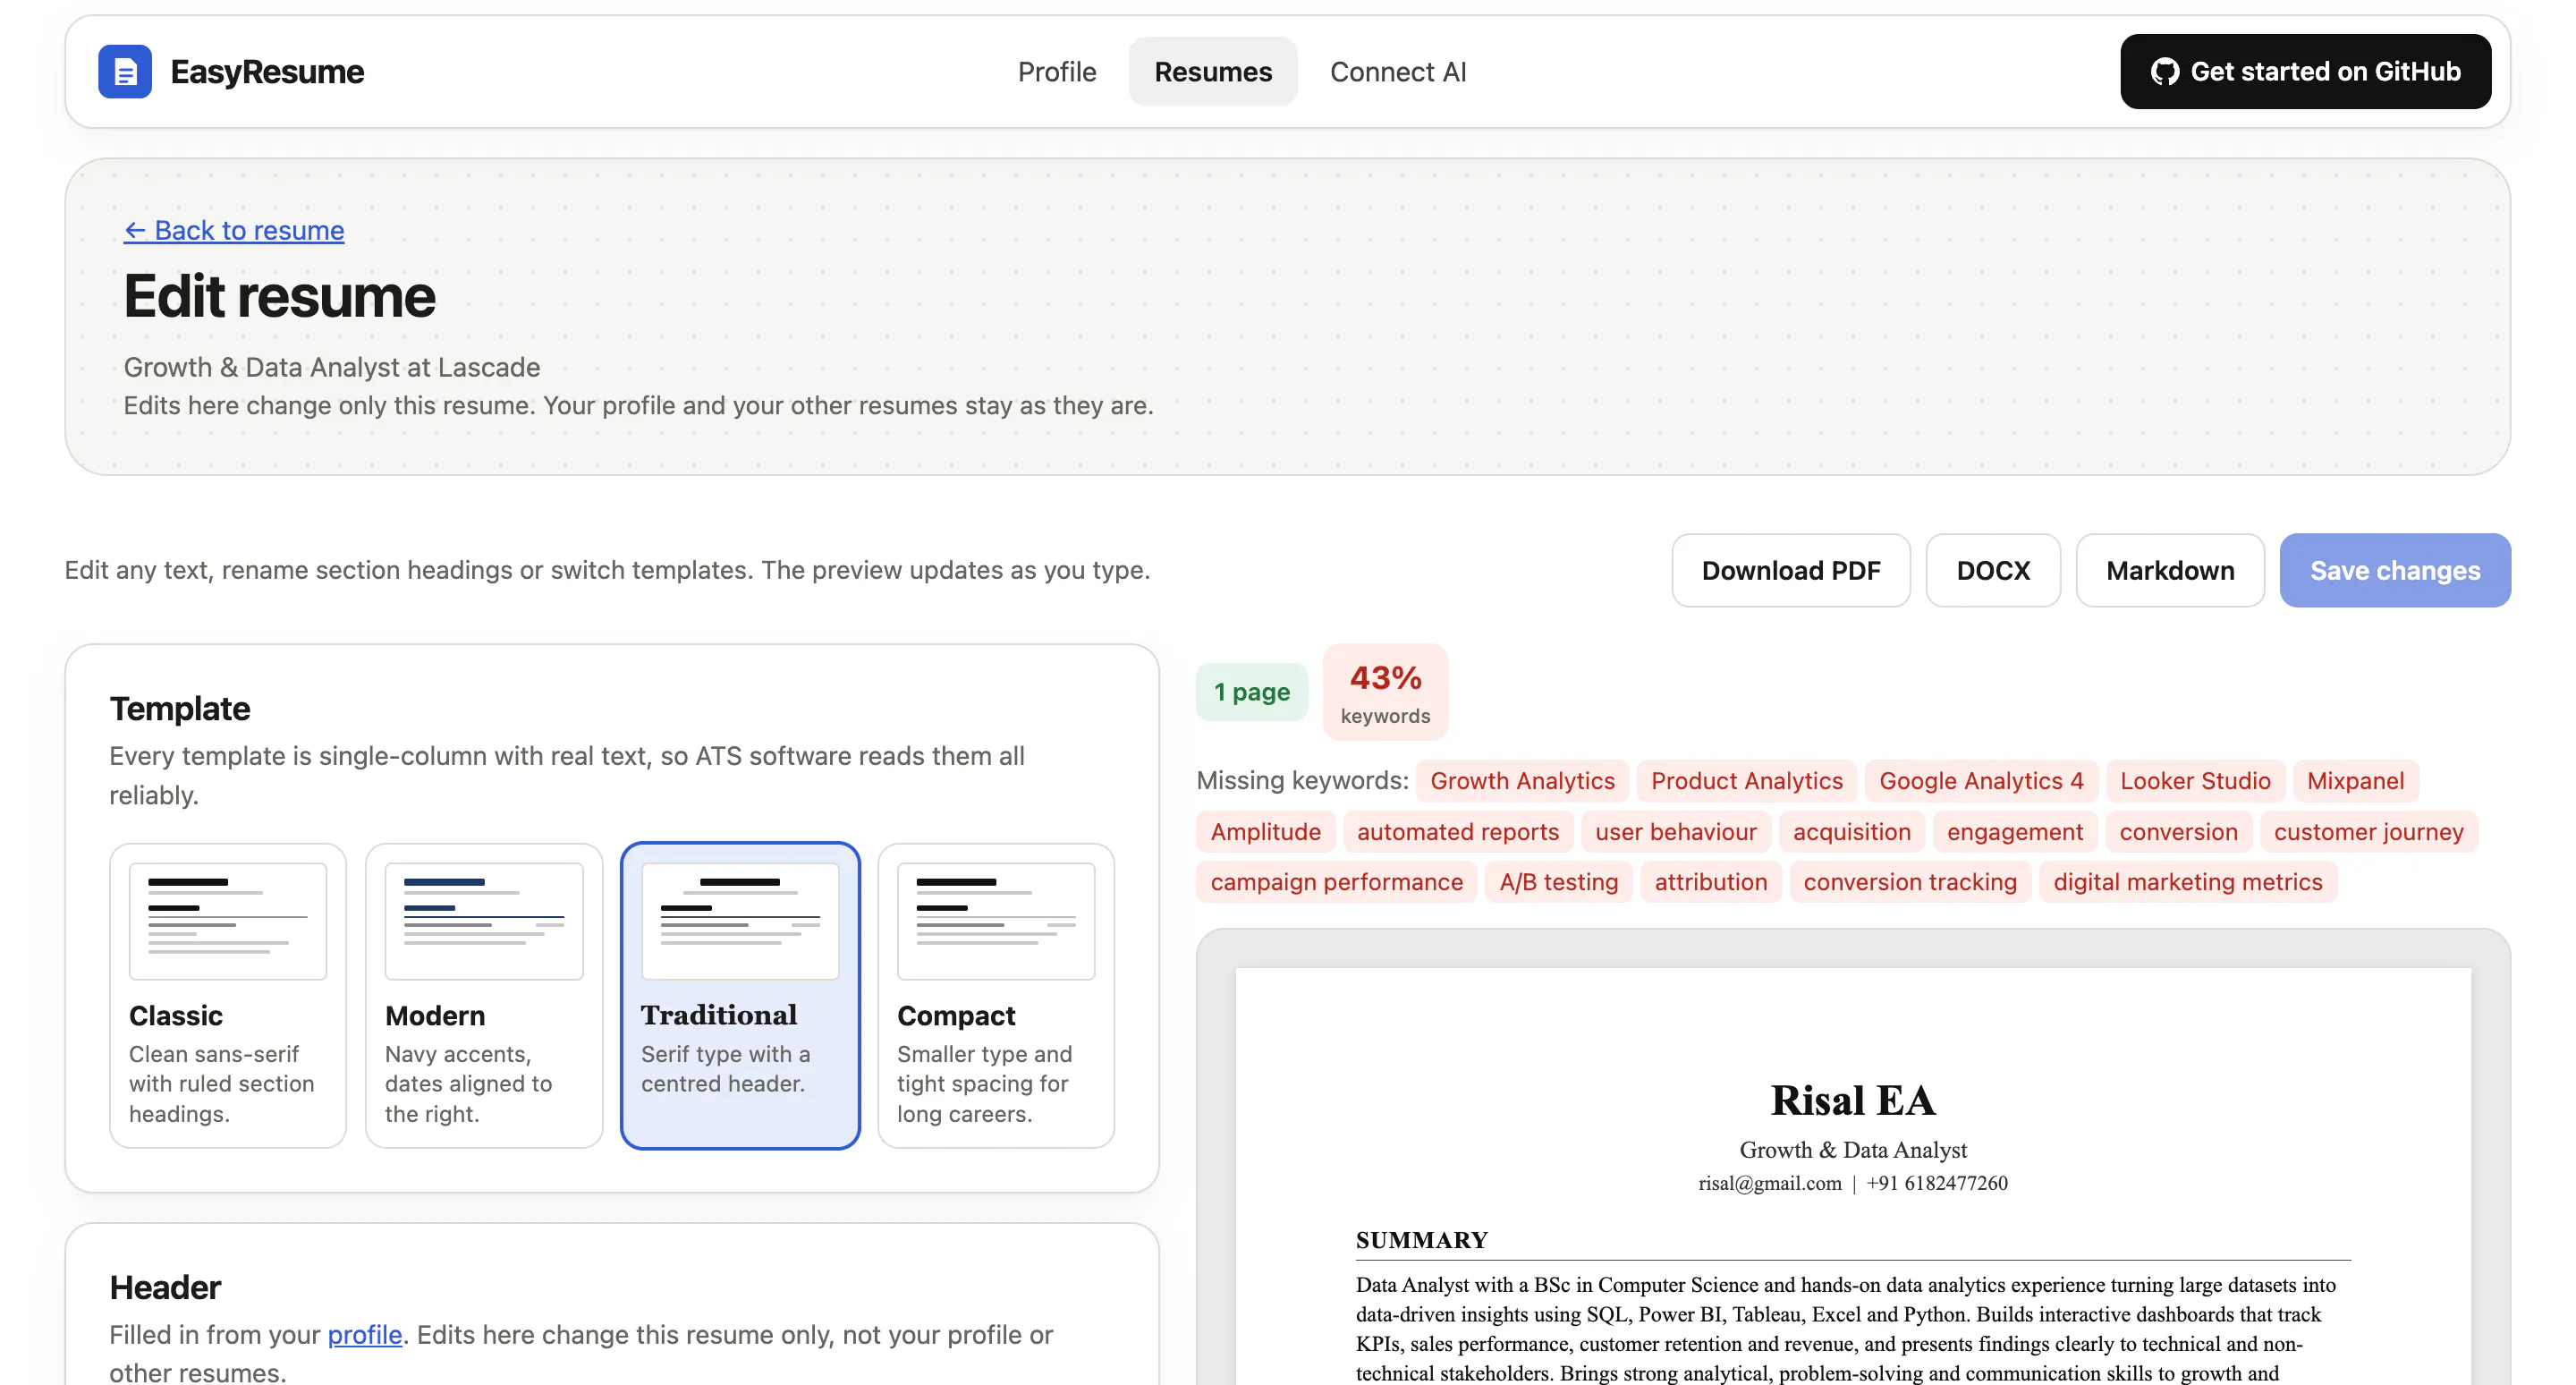2576x1385 pixels.
Task: Click the 1 page badge
Action: (1252, 691)
